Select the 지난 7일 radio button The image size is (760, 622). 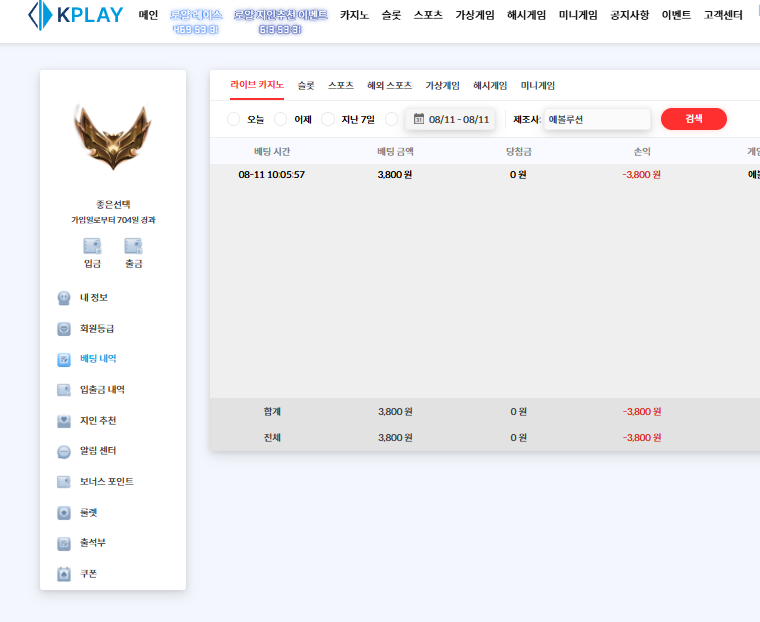coord(328,119)
